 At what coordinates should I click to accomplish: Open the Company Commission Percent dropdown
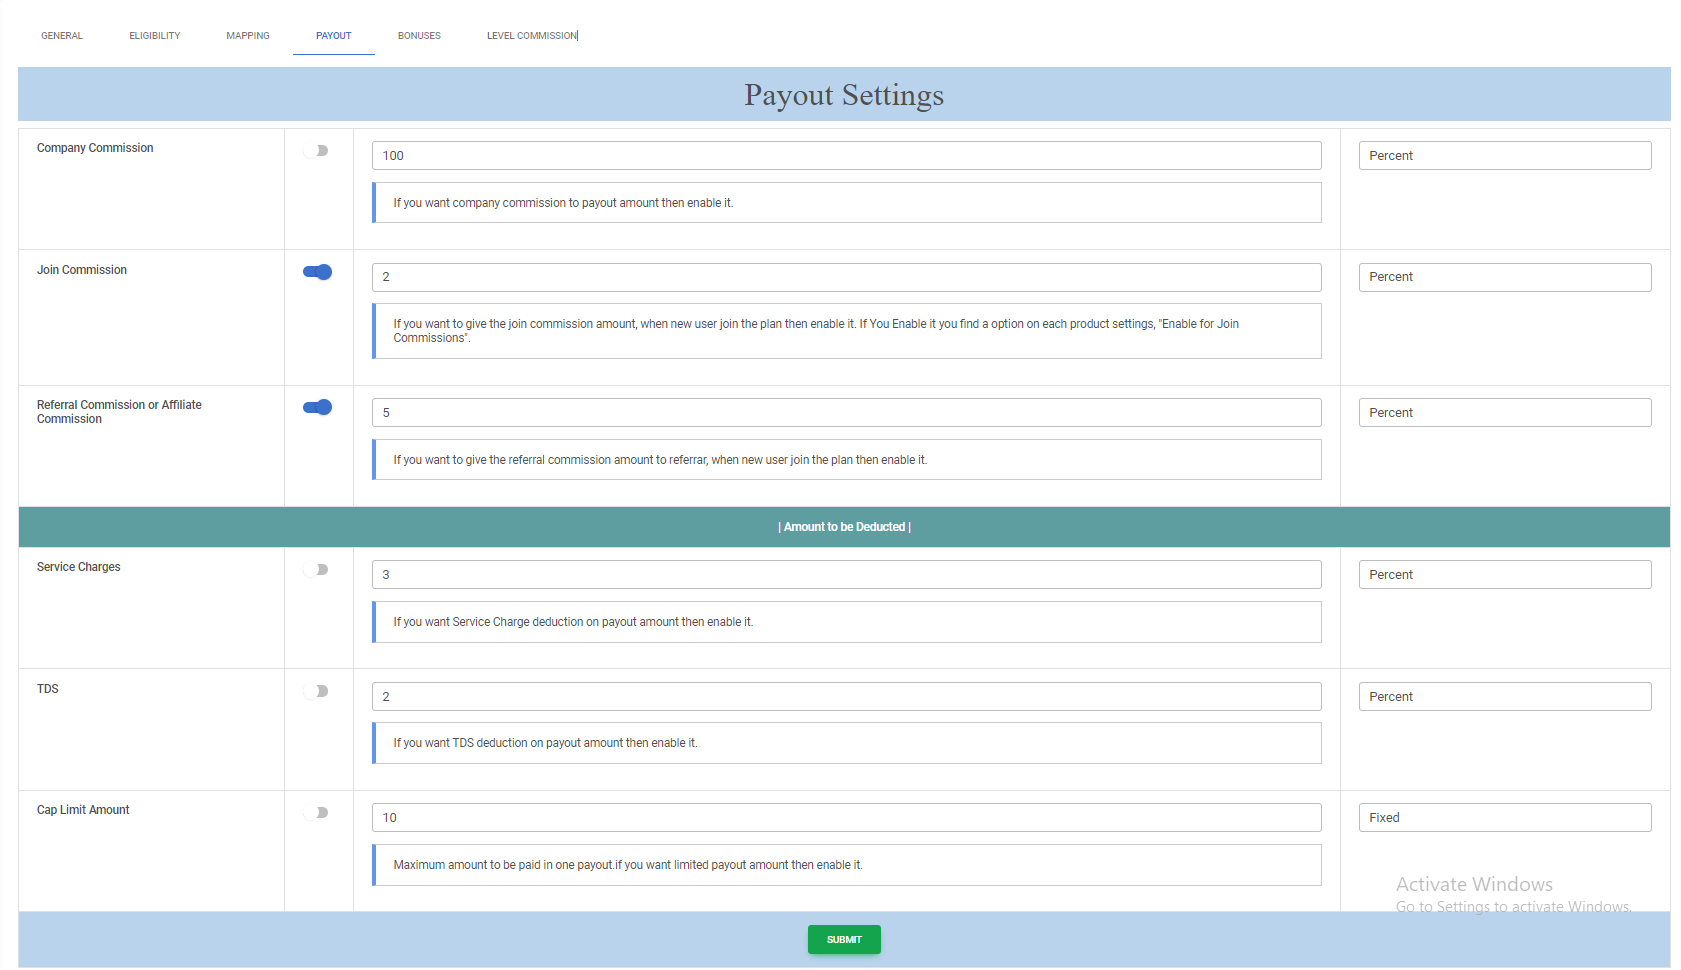click(1504, 155)
